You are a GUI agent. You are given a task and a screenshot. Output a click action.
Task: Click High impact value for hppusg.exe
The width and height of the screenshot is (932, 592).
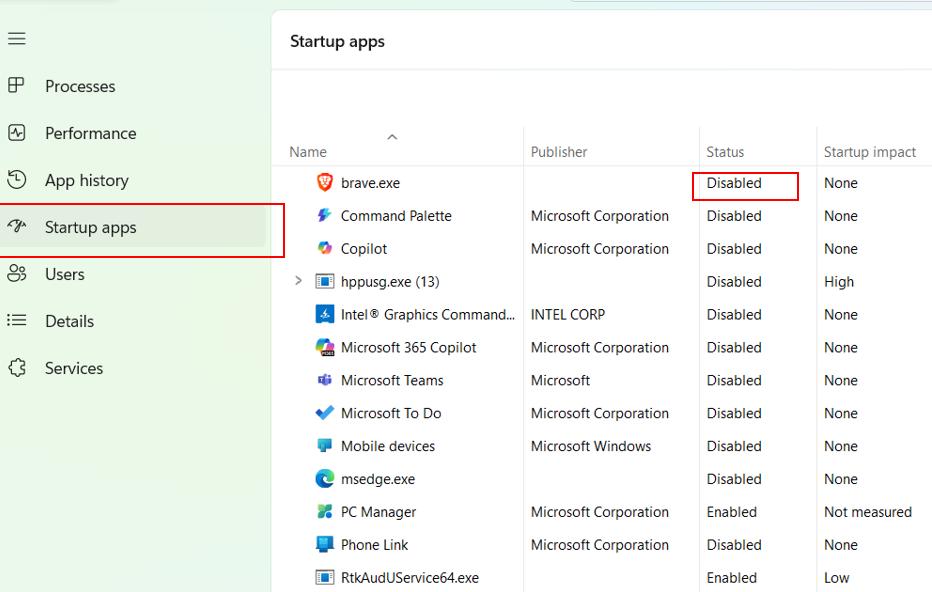(839, 282)
